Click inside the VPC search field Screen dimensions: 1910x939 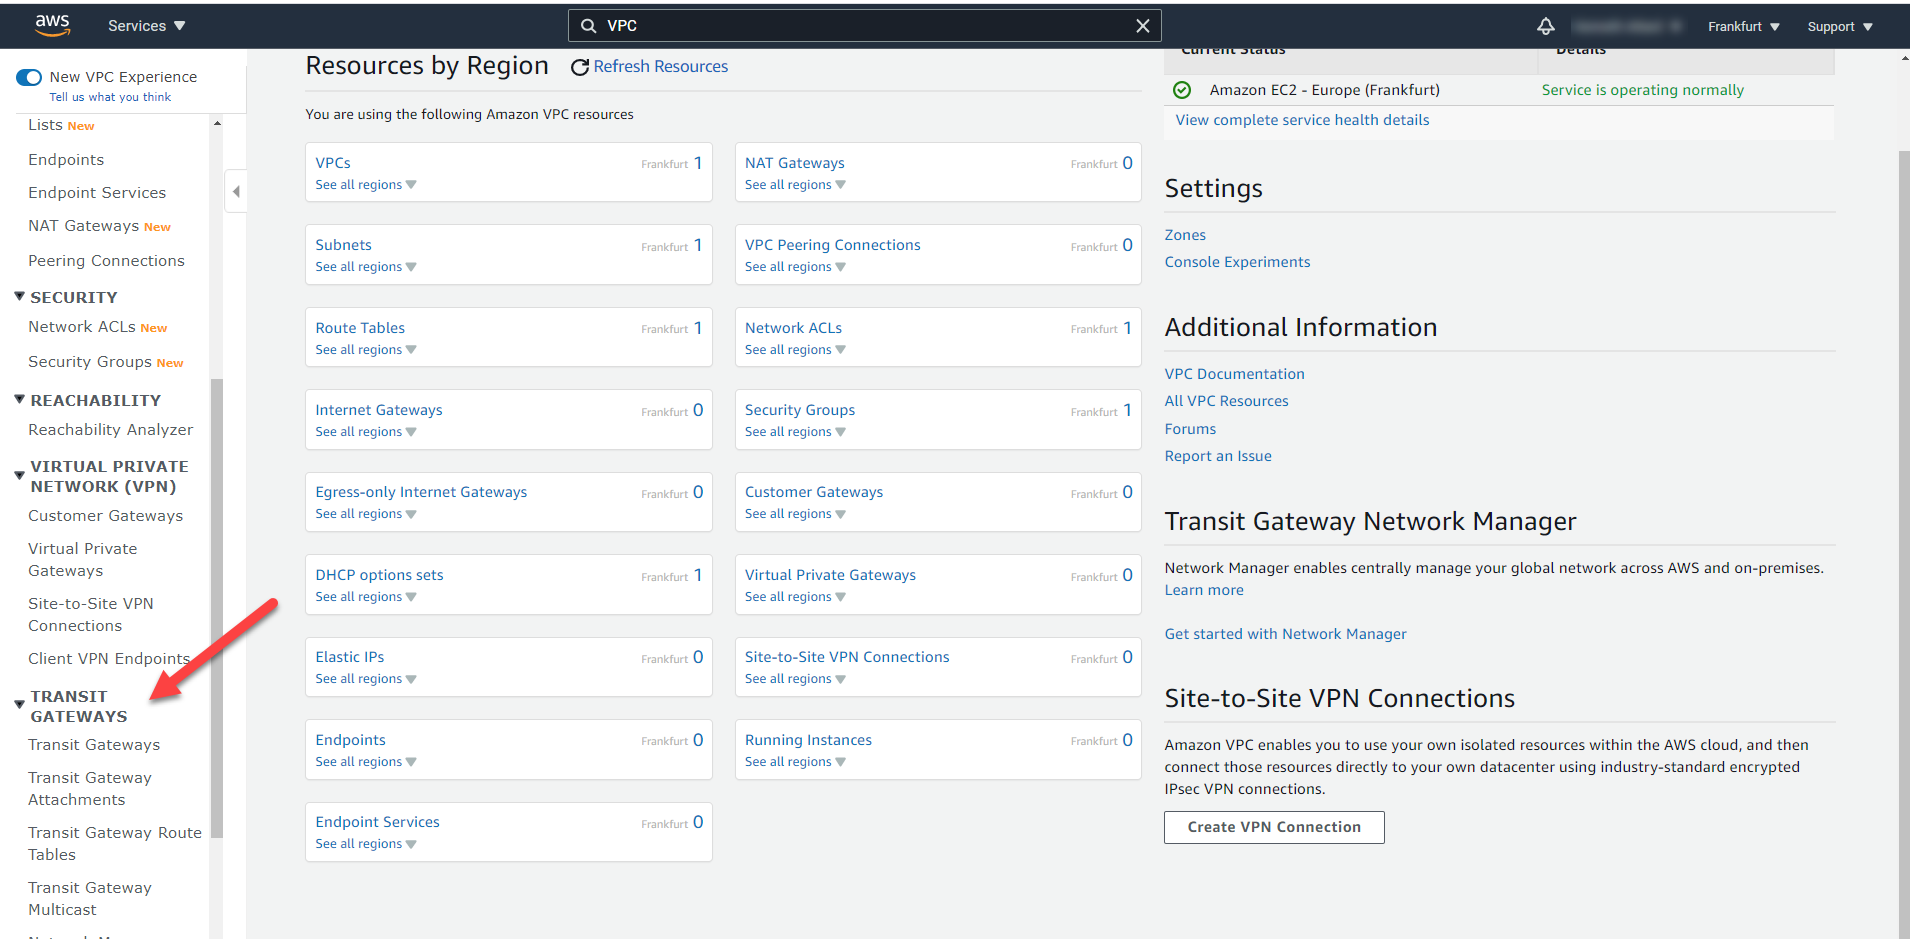[x=860, y=25]
